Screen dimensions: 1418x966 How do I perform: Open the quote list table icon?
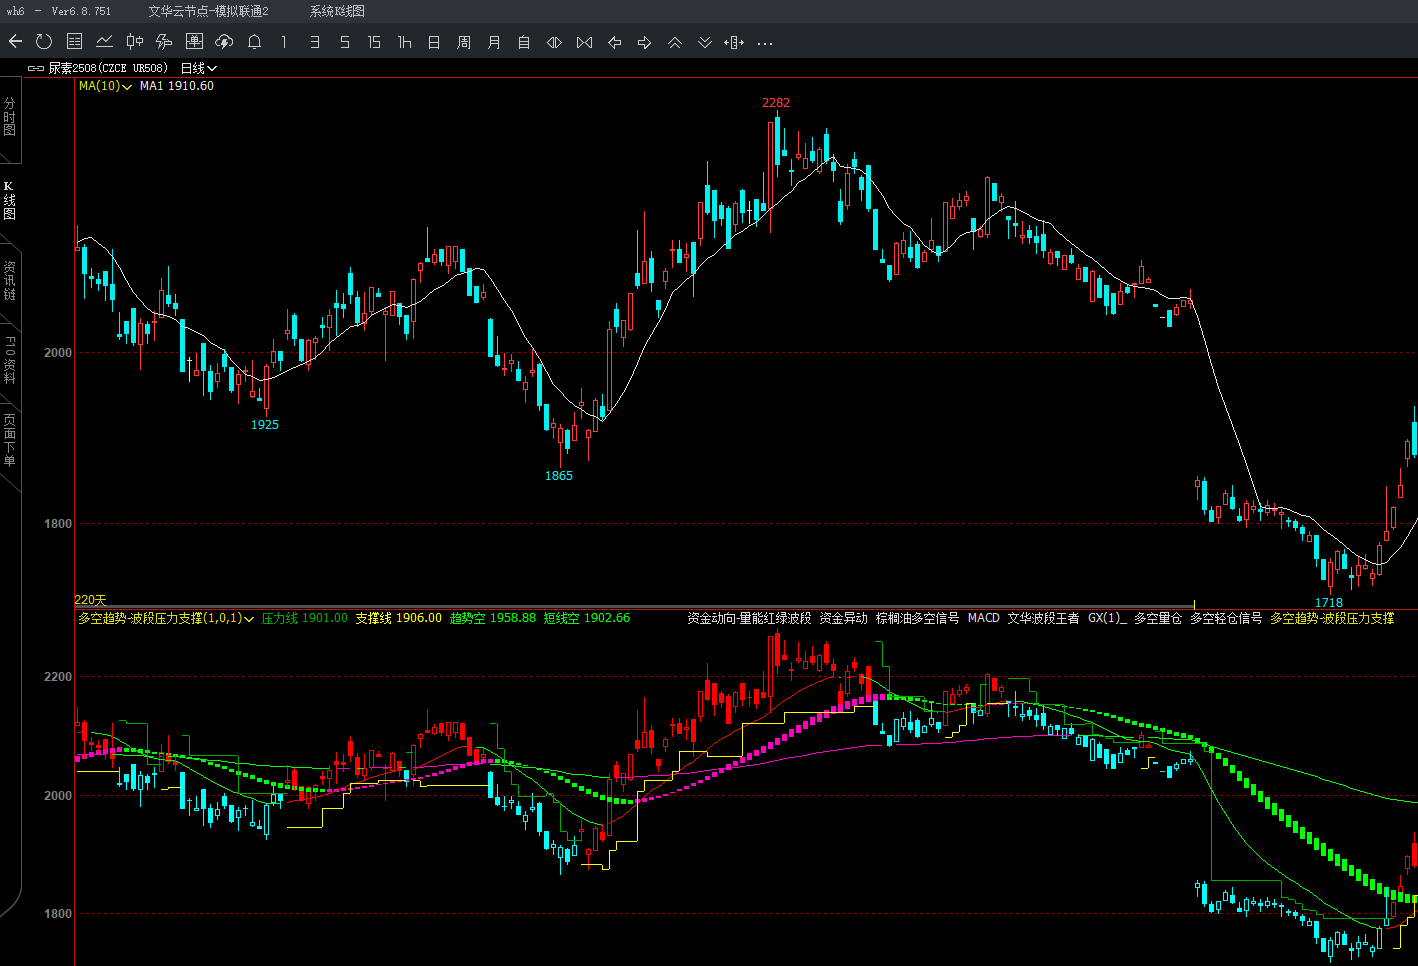pyautogui.click(x=74, y=42)
